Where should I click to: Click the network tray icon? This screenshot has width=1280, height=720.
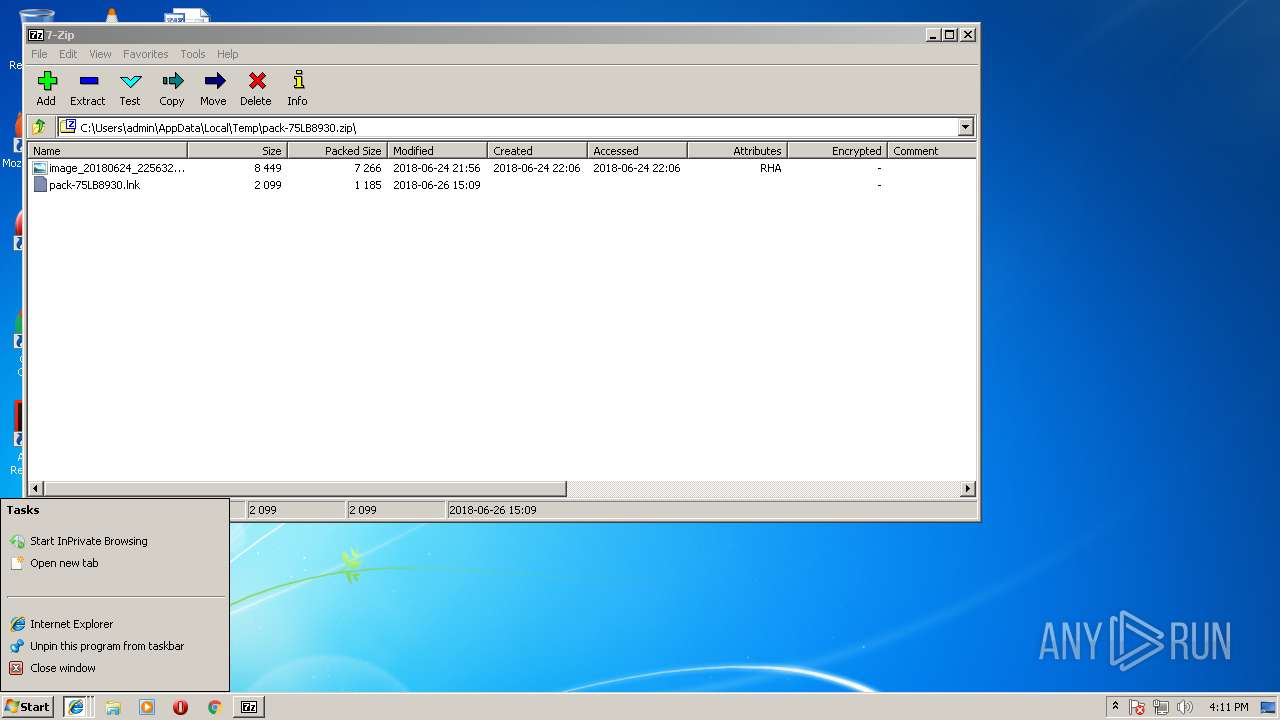pos(1161,707)
